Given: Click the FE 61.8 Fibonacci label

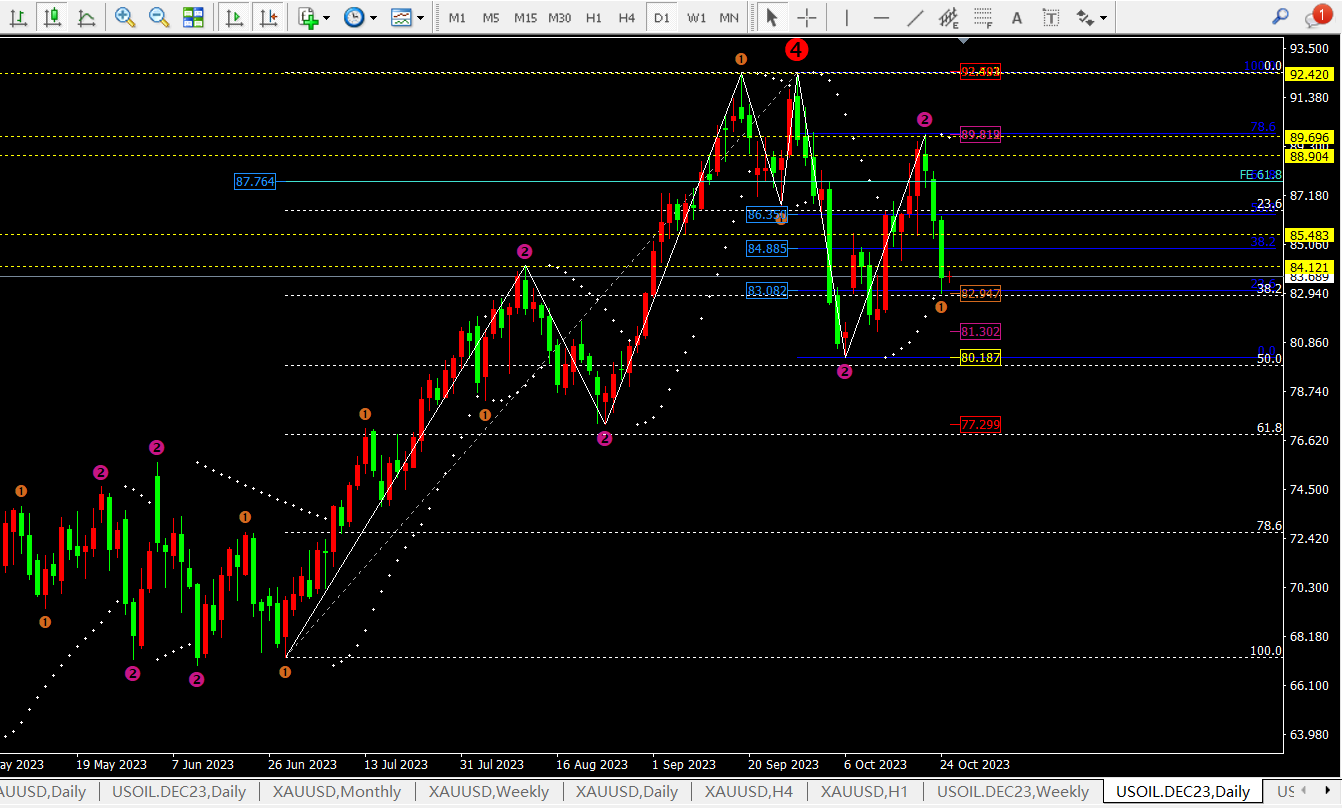Looking at the screenshot, I should point(1260,175).
